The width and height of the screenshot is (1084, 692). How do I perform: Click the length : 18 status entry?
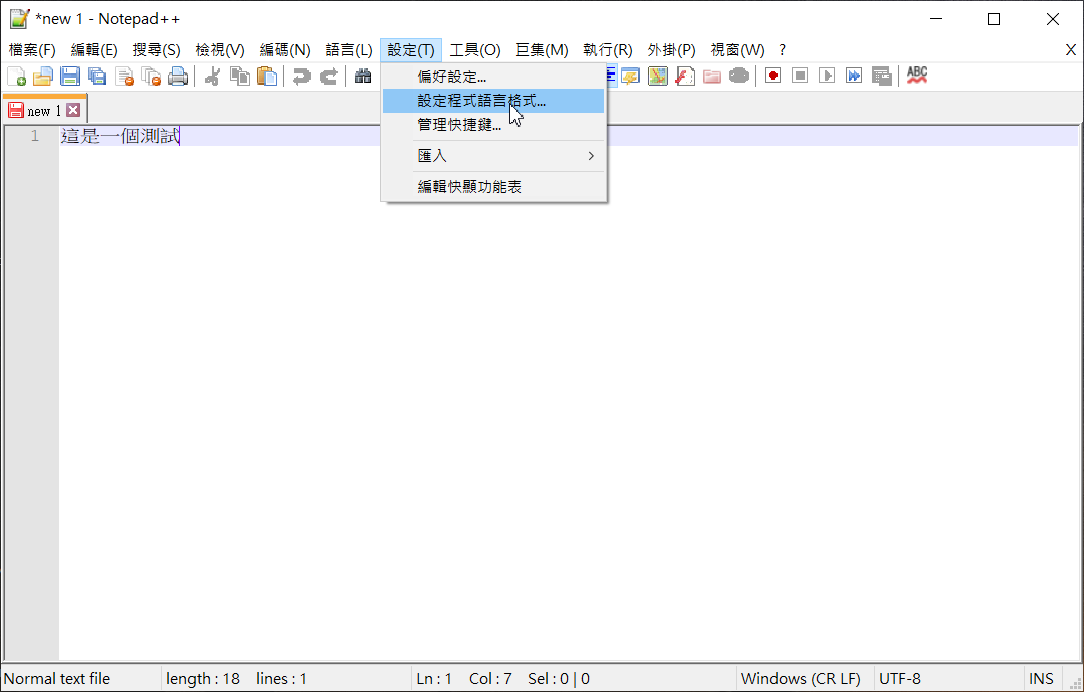point(203,679)
